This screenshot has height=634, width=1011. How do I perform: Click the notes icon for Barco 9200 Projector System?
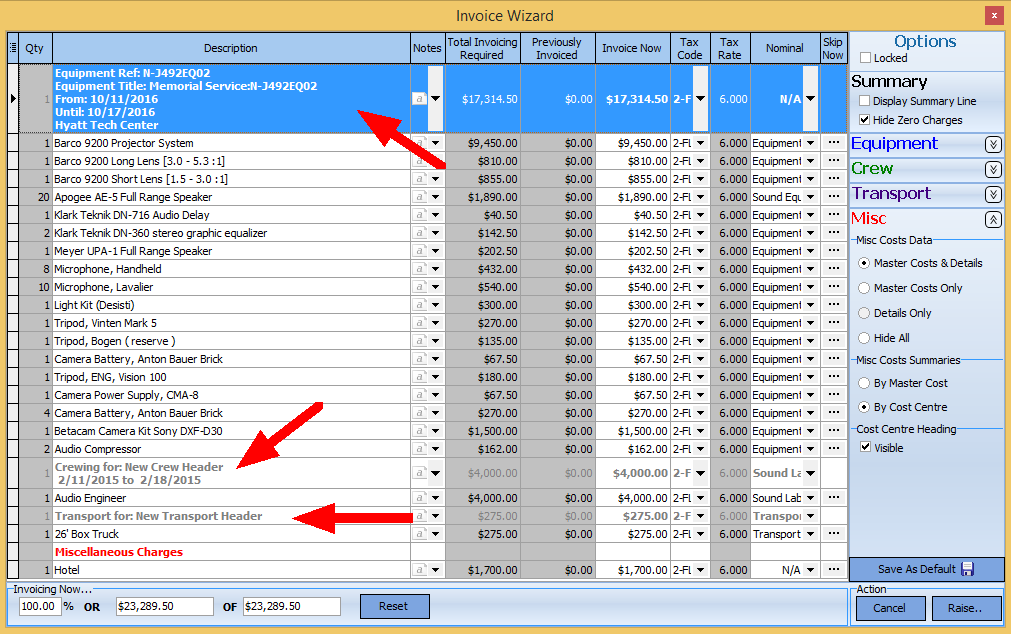click(419, 143)
